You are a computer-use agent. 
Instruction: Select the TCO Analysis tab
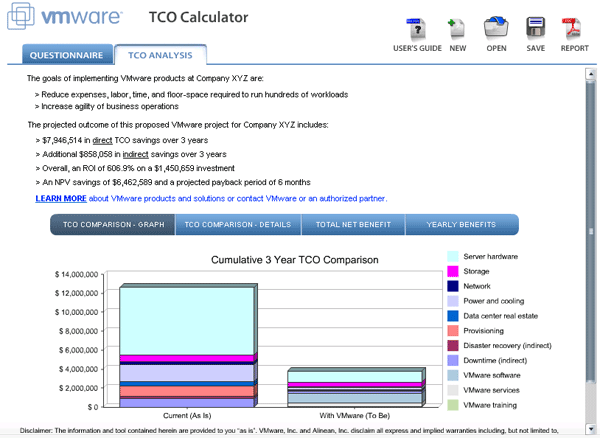pyautogui.click(x=160, y=55)
